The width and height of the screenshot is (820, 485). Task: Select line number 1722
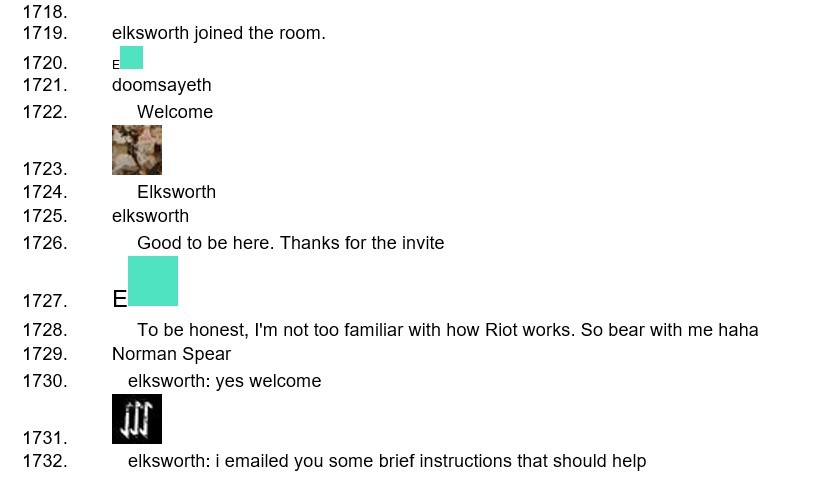click(x=45, y=112)
